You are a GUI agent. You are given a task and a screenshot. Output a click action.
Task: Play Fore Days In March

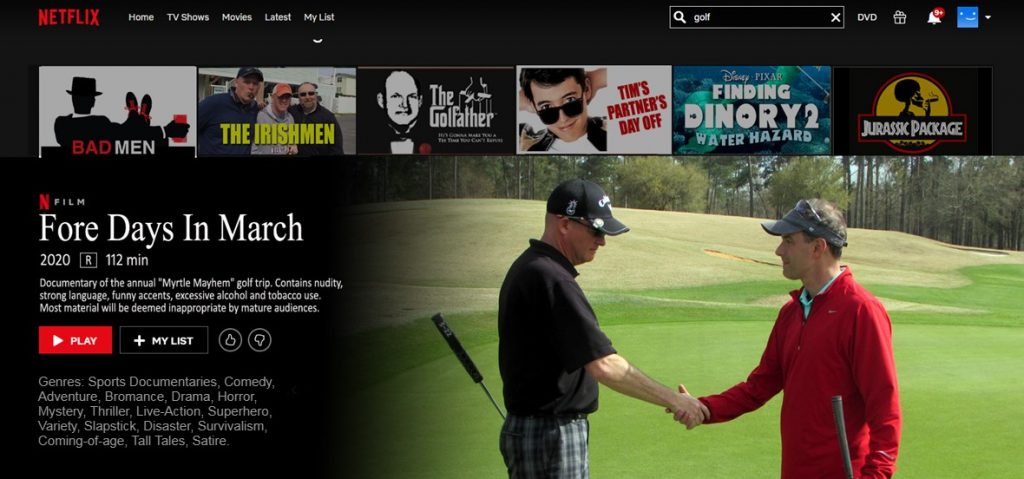(x=75, y=340)
